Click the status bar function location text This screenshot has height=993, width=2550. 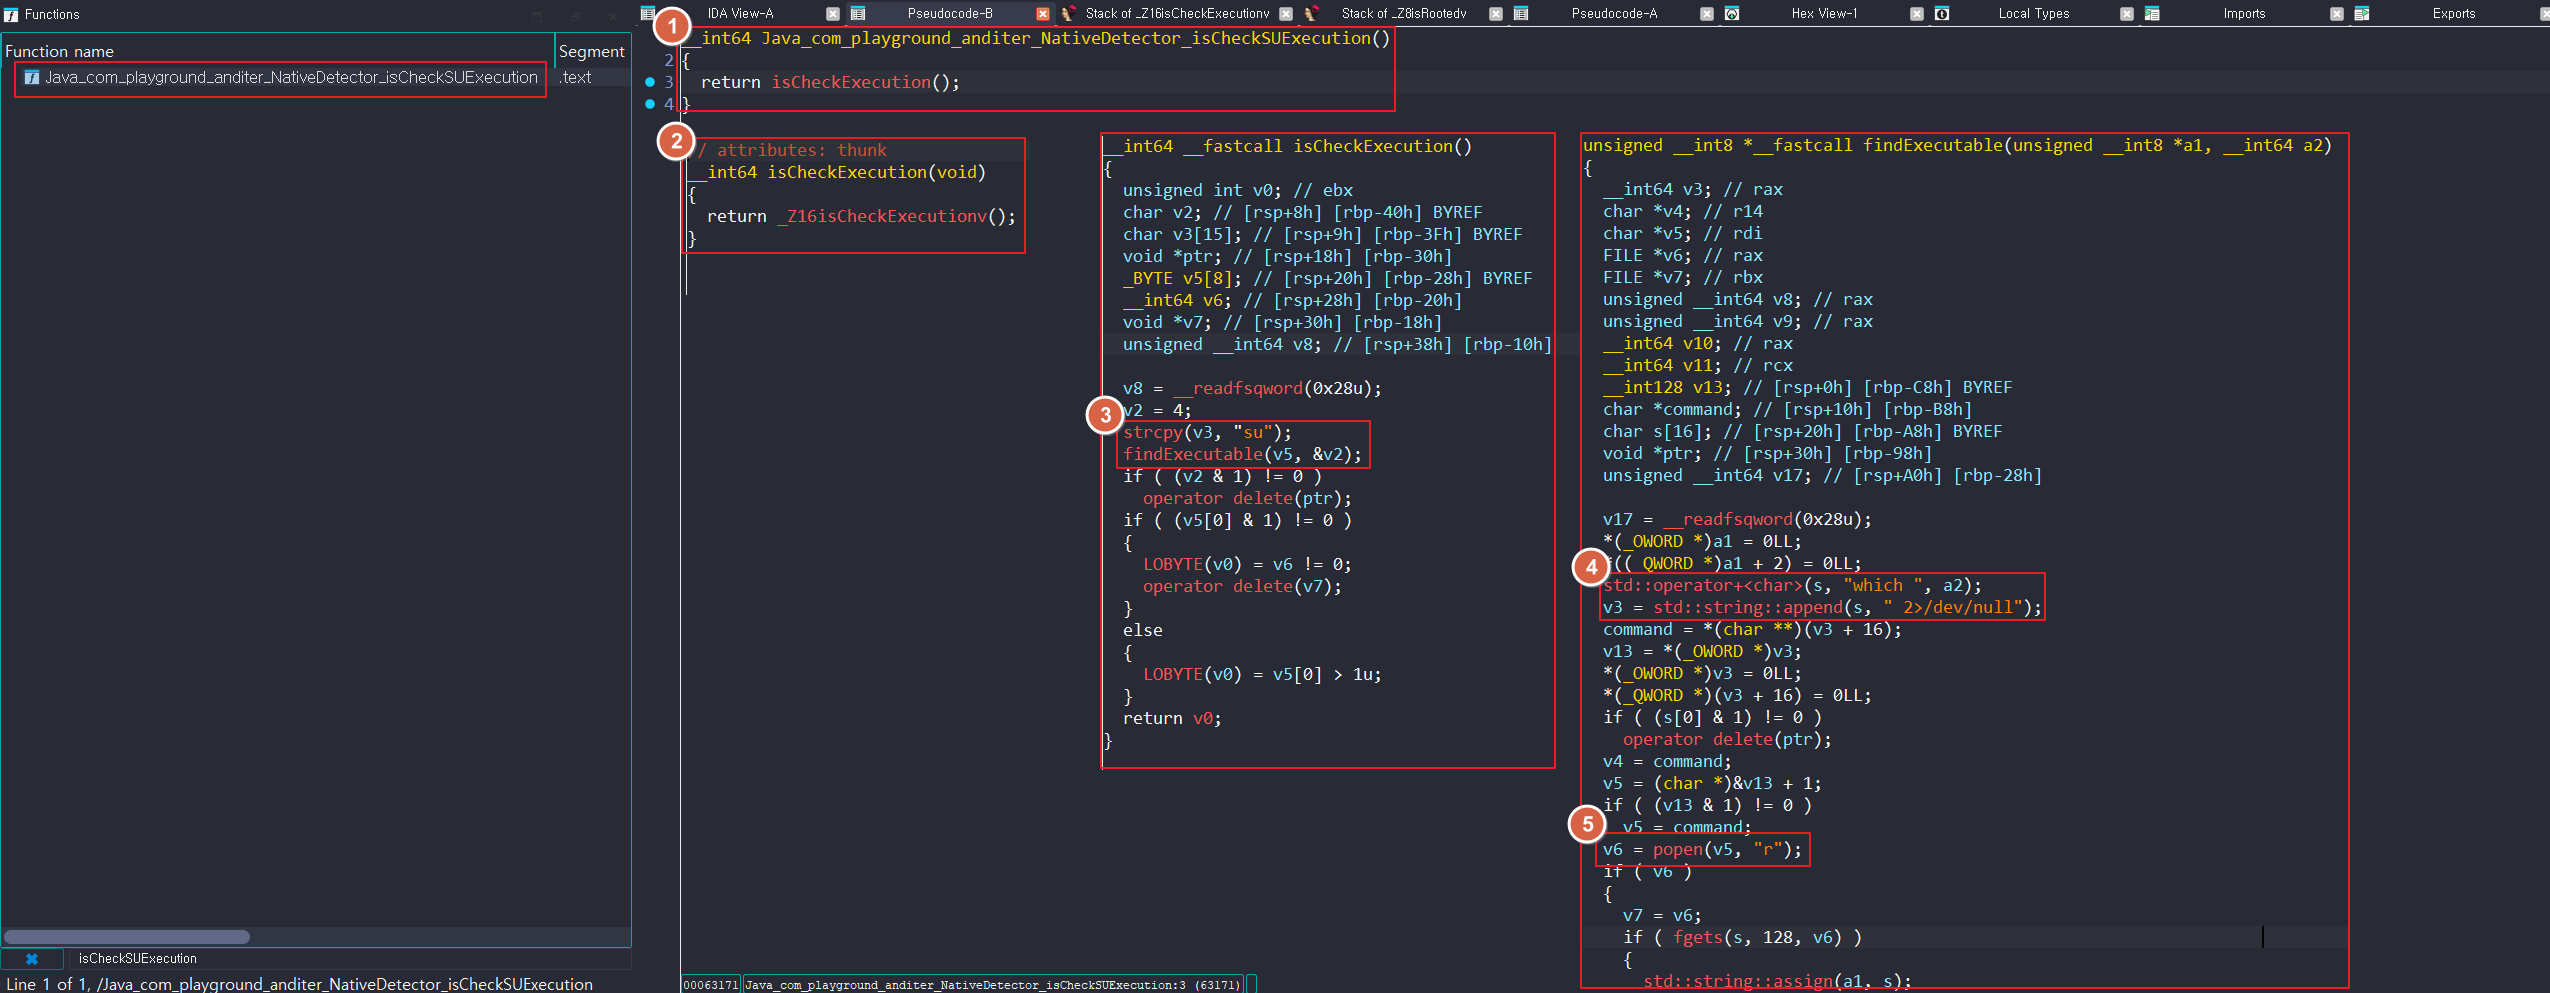coord(993,985)
